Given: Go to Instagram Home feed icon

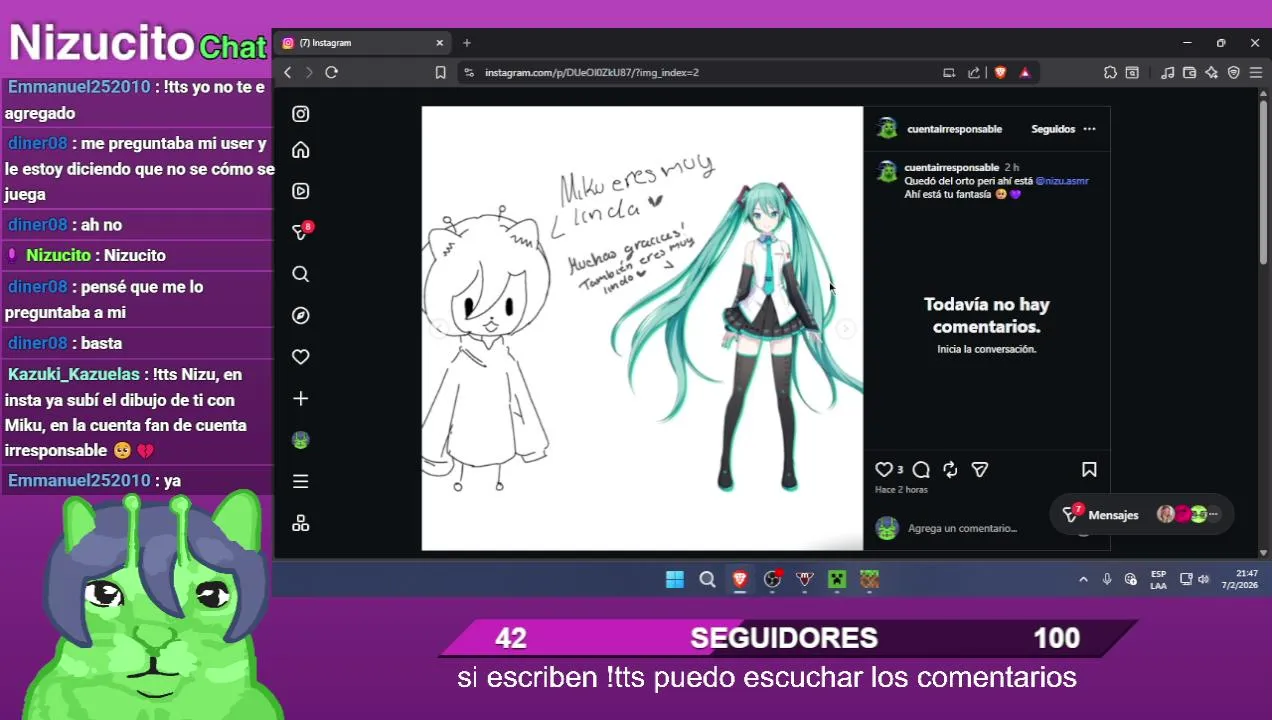Looking at the screenshot, I should pos(300,150).
